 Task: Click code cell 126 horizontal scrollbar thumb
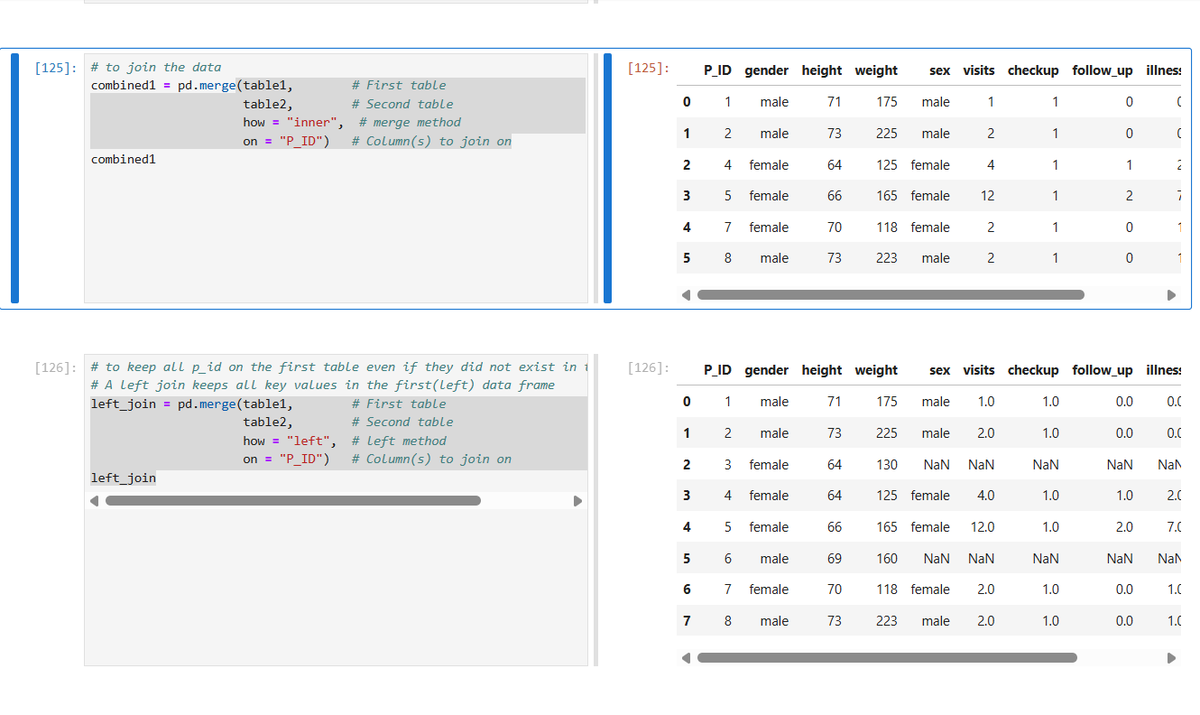[x=293, y=500]
